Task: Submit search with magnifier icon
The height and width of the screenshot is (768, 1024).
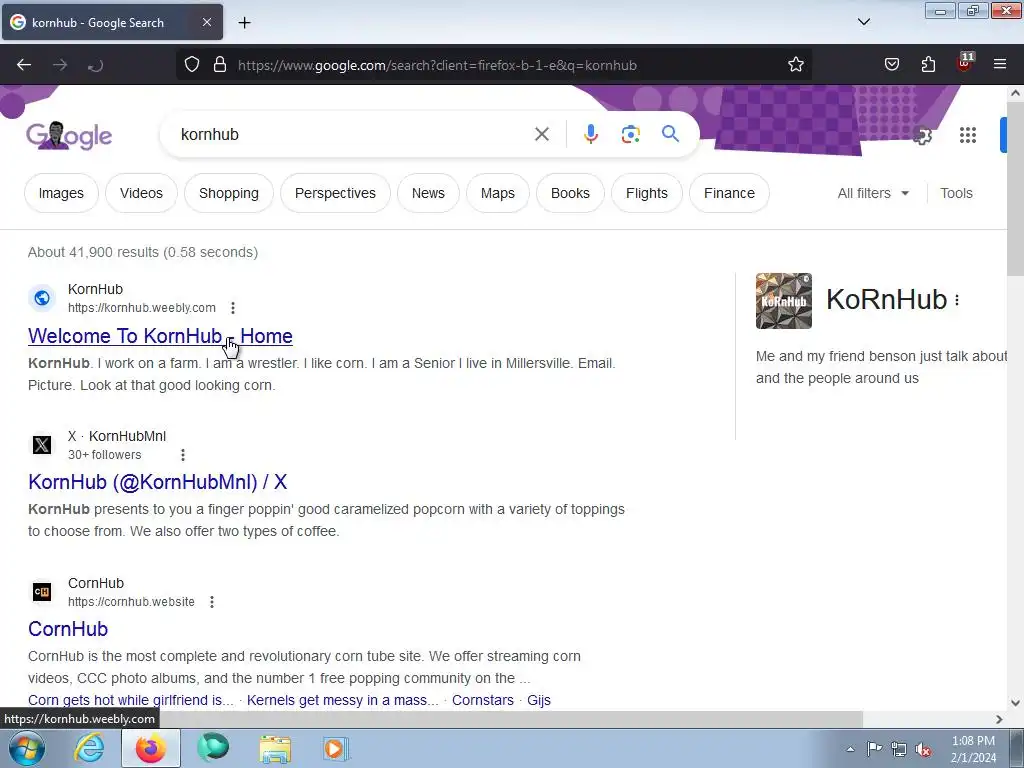Action: pyautogui.click(x=670, y=134)
